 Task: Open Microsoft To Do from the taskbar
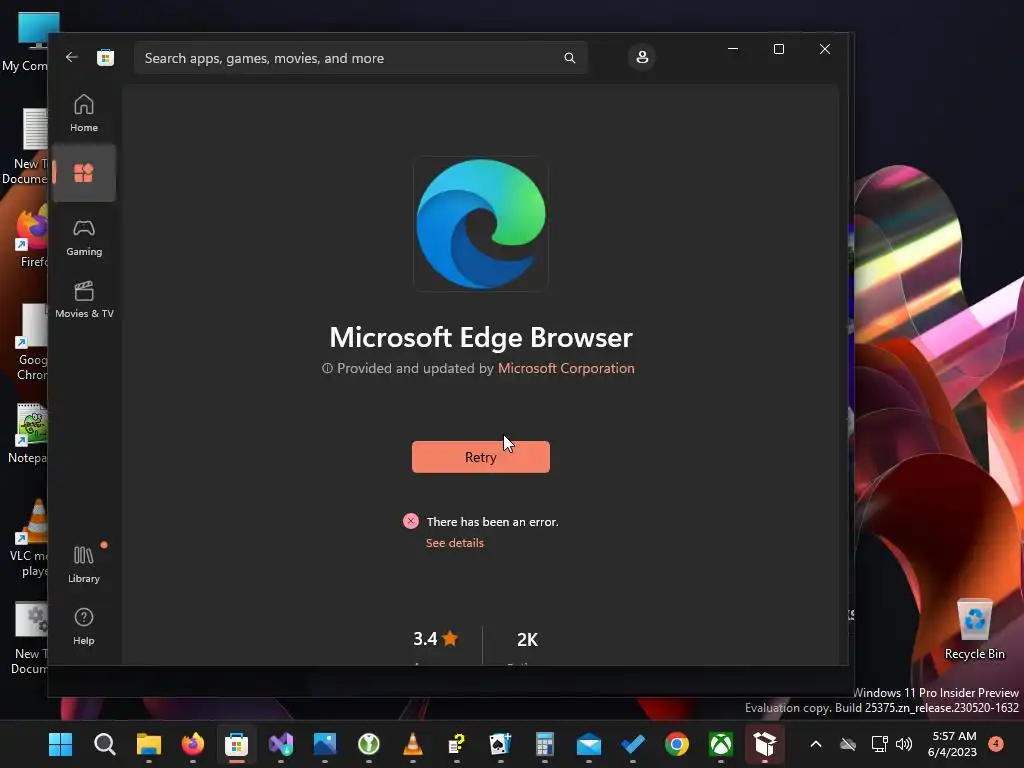[x=633, y=744]
